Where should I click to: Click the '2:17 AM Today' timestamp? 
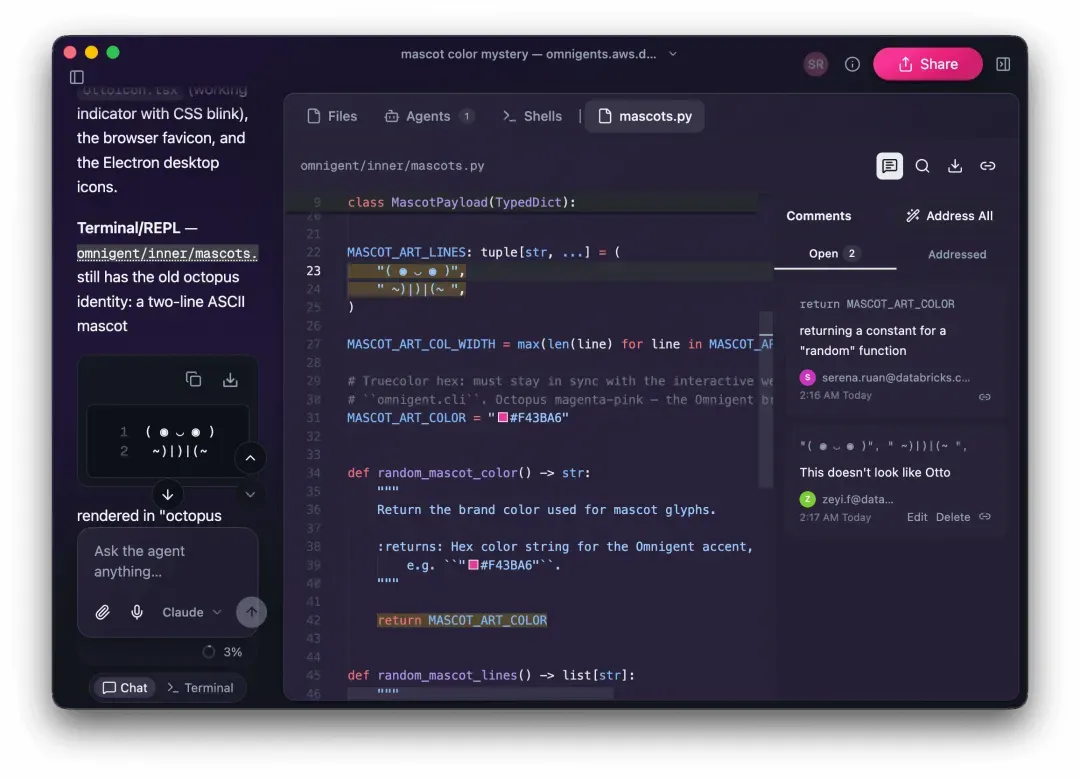click(835, 517)
